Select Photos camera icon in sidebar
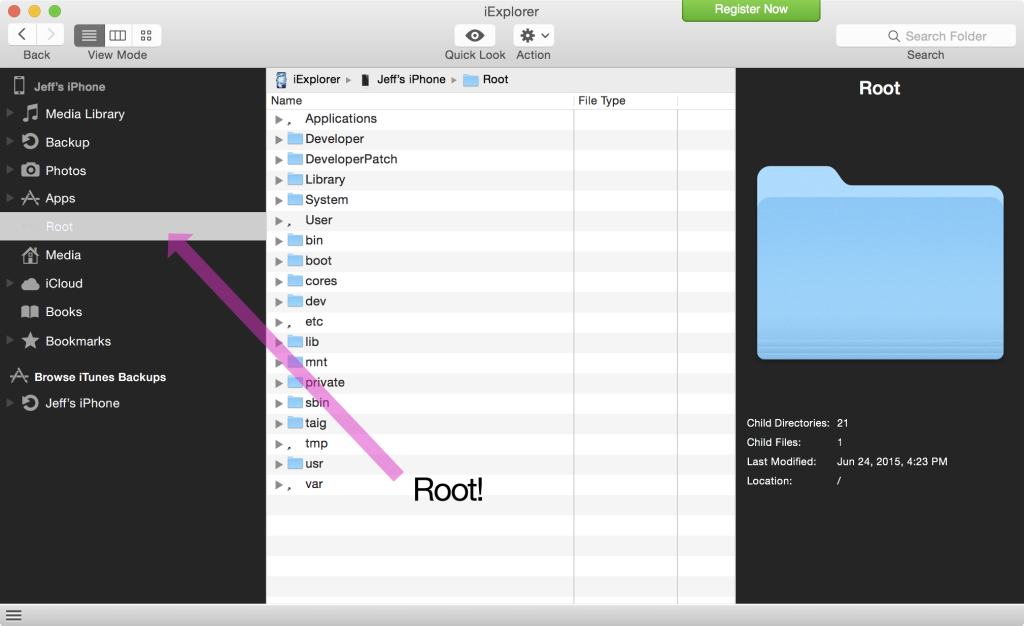 click(x=31, y=171)
